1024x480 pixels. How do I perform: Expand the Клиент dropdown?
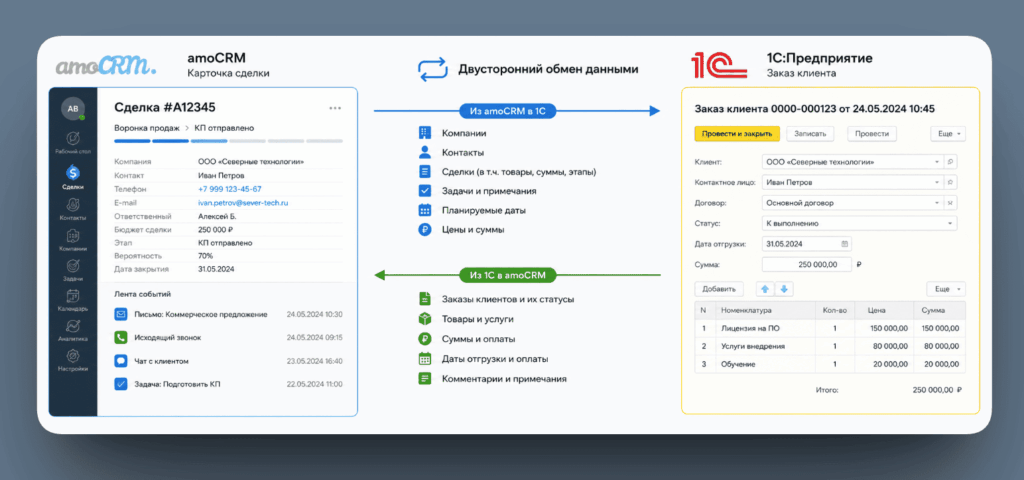click(937, 161)
